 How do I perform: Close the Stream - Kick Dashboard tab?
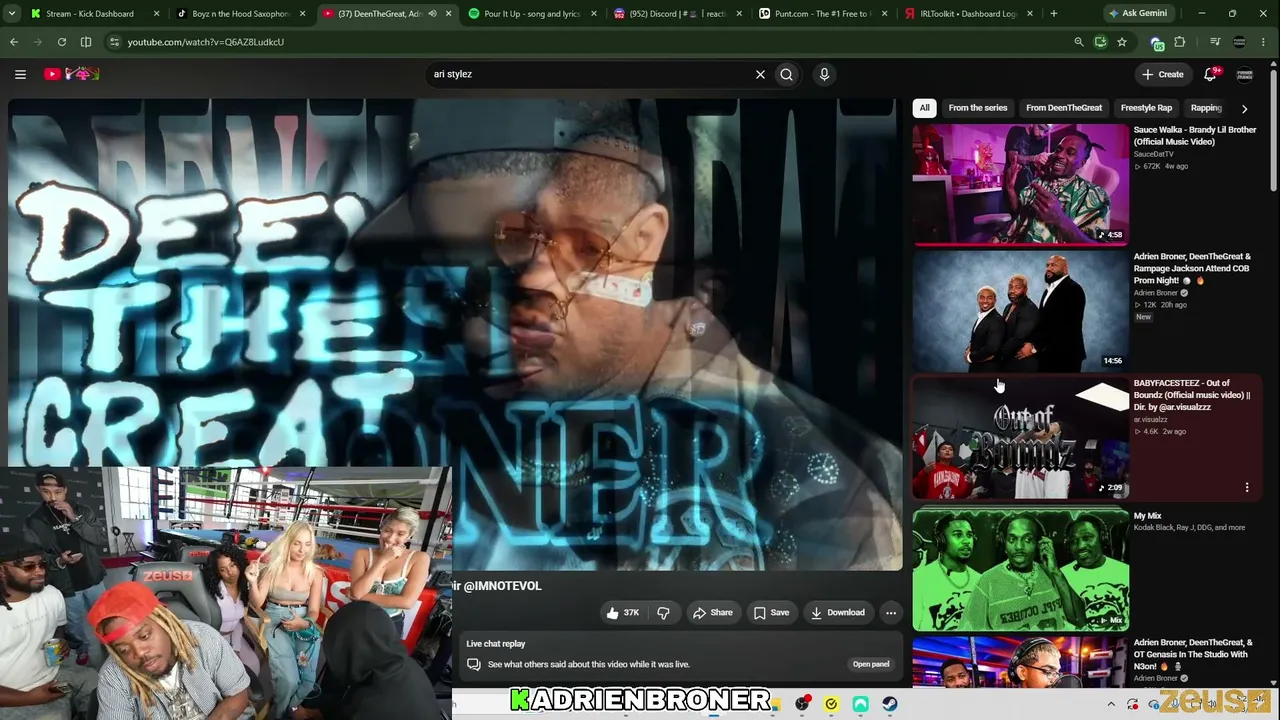(x=156, y=14)
